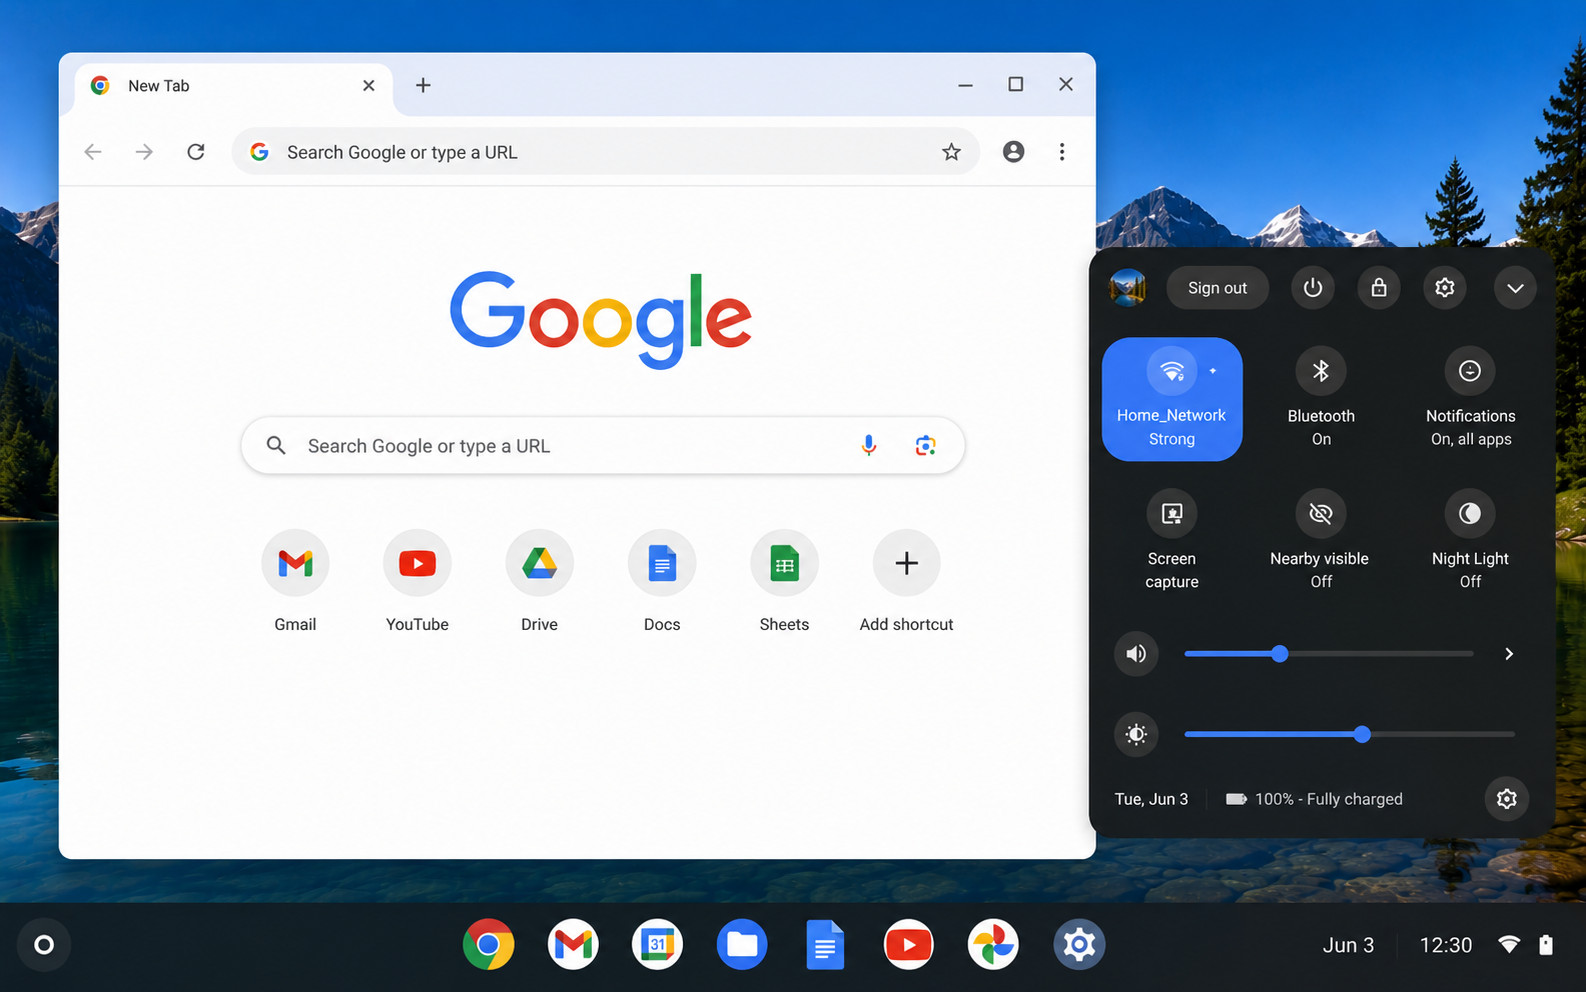Adjust the brightness slider
The width and height of the screenshot is (1586, 992).
click(x=1349, y=735)
